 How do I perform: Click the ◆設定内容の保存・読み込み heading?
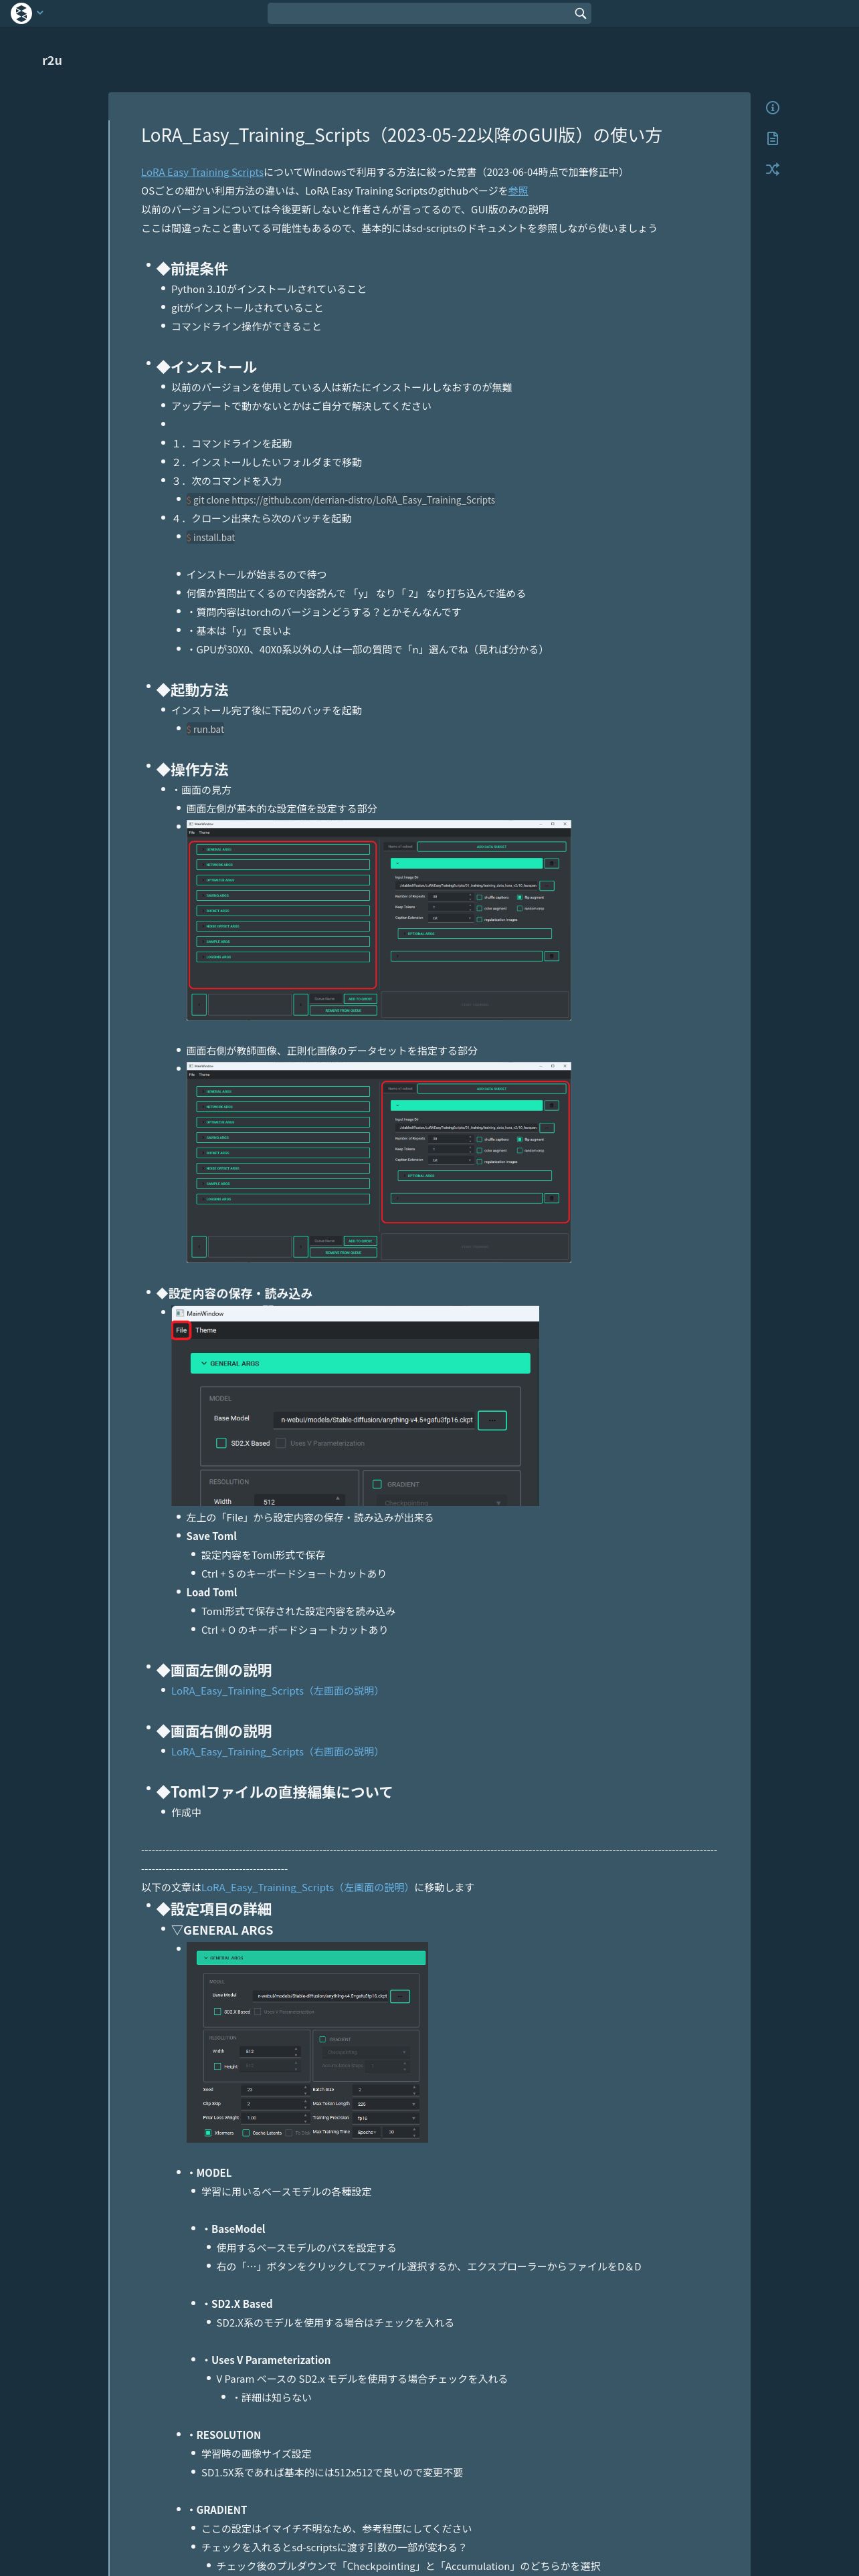[x=234, y=1294]
